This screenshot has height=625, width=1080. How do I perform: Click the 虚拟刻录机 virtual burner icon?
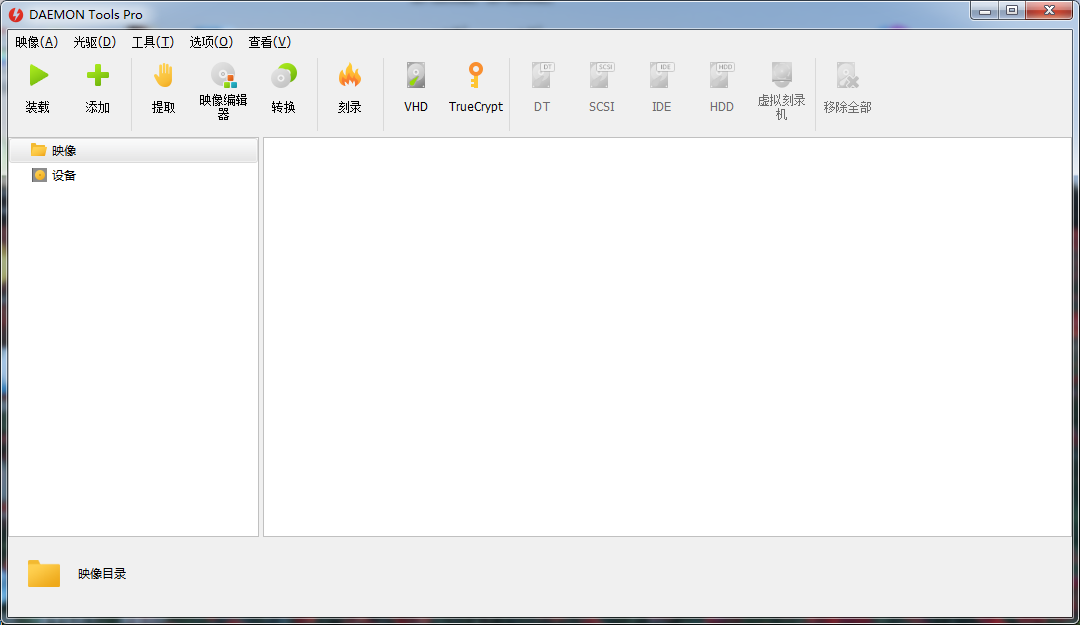click(782, 74)
